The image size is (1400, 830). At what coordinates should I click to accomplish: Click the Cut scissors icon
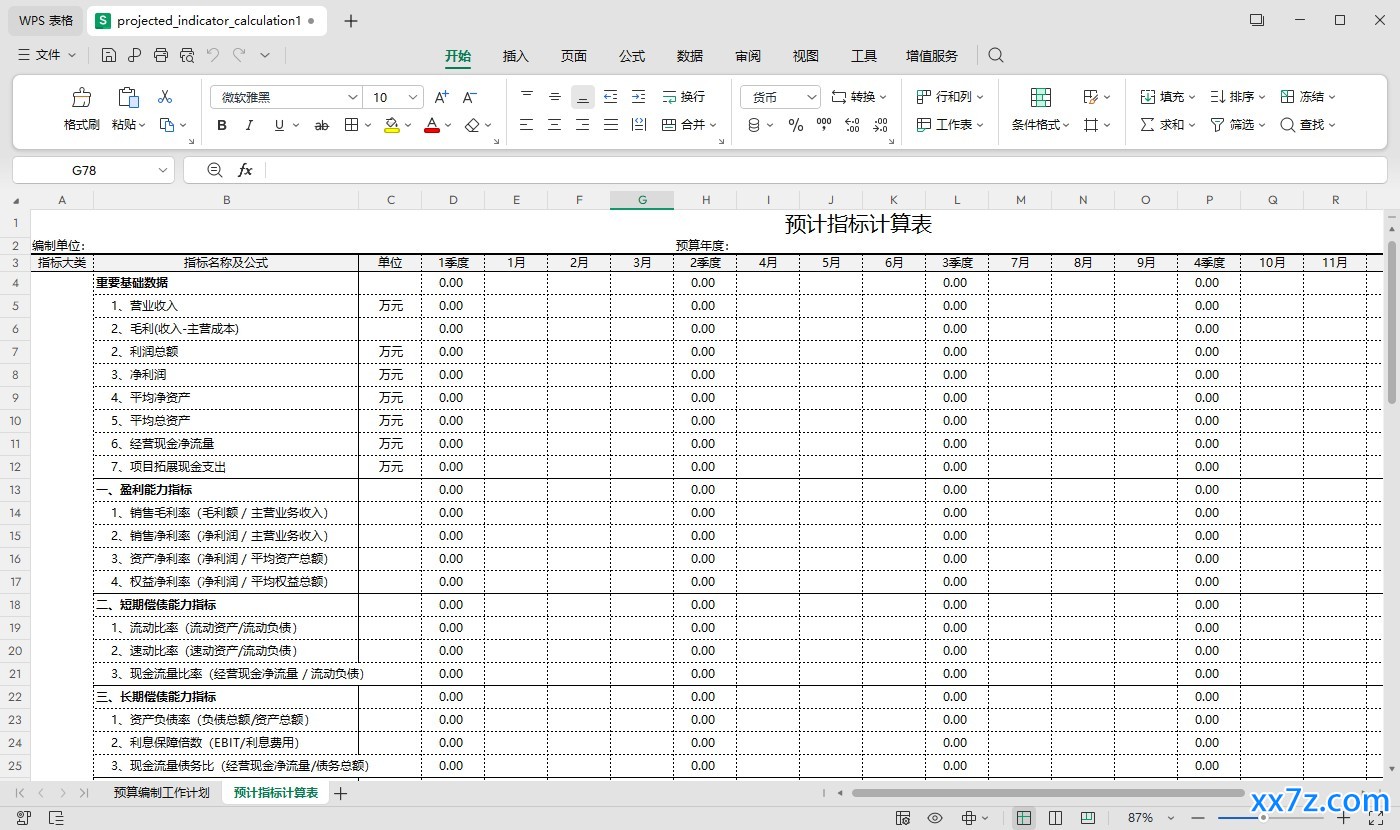pyautogui.click(x=165, y=97)
